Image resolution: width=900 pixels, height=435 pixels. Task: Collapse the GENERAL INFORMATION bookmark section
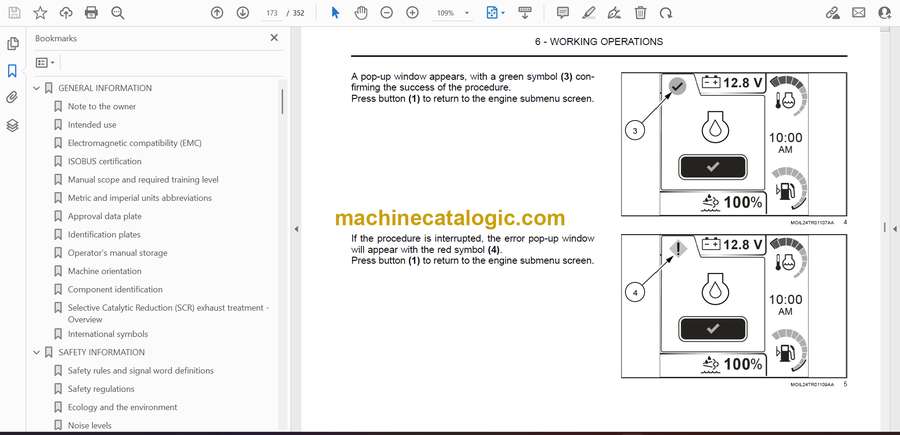37,88
